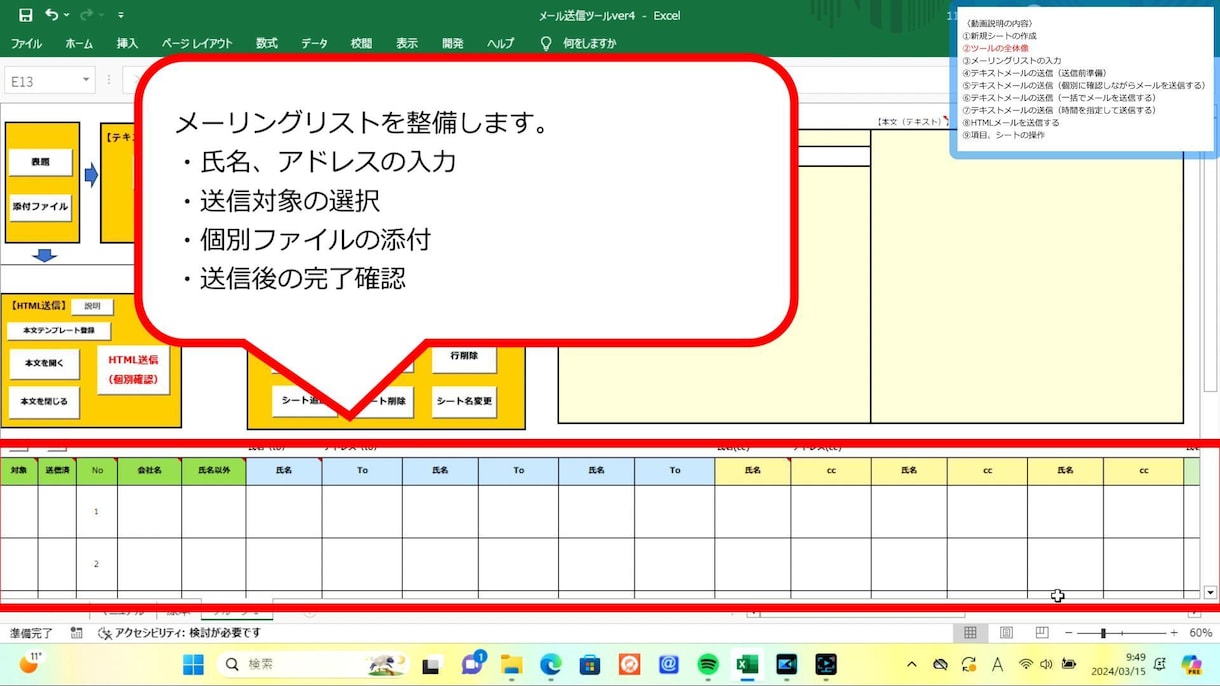
Task: Click the 本文を閉じる button
Action: [44, 402]
